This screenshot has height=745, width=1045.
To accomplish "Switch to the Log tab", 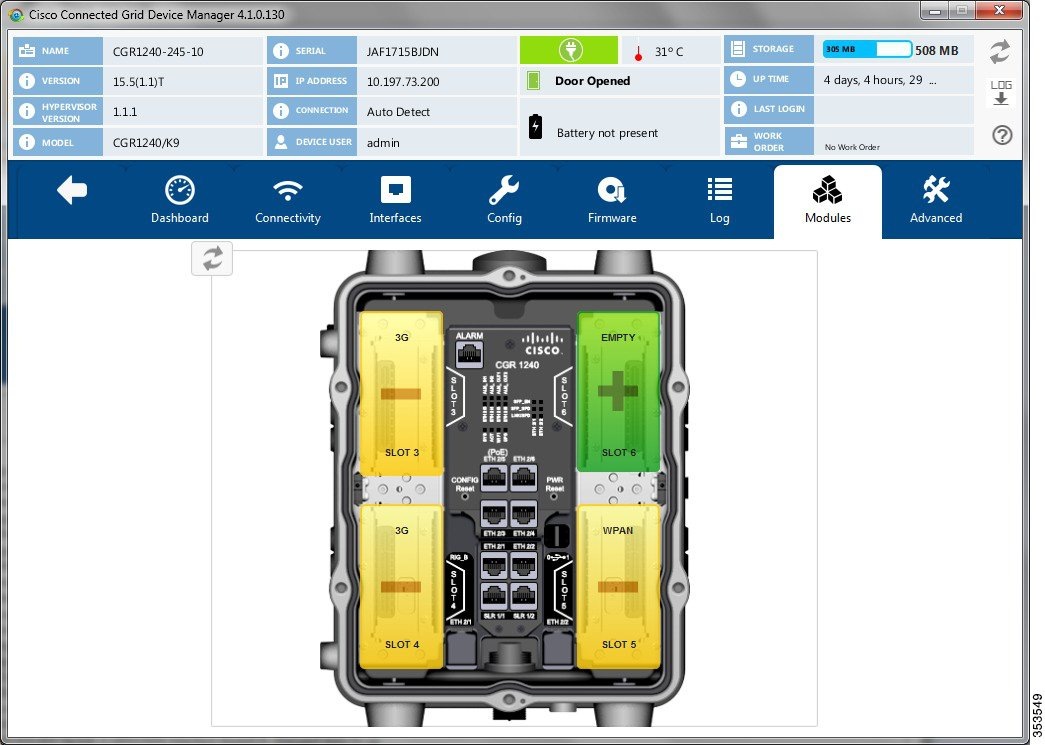I will pos(720,200).
